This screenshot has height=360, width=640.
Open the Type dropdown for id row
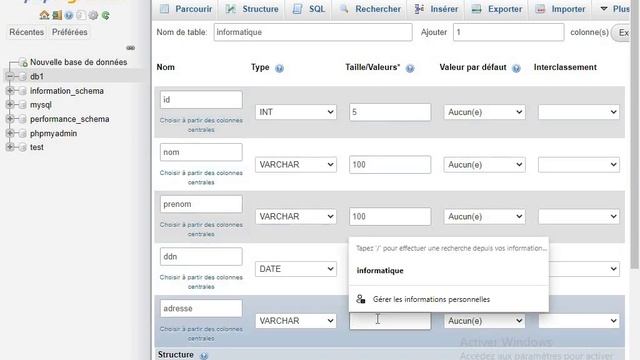(x=296, y=112)
